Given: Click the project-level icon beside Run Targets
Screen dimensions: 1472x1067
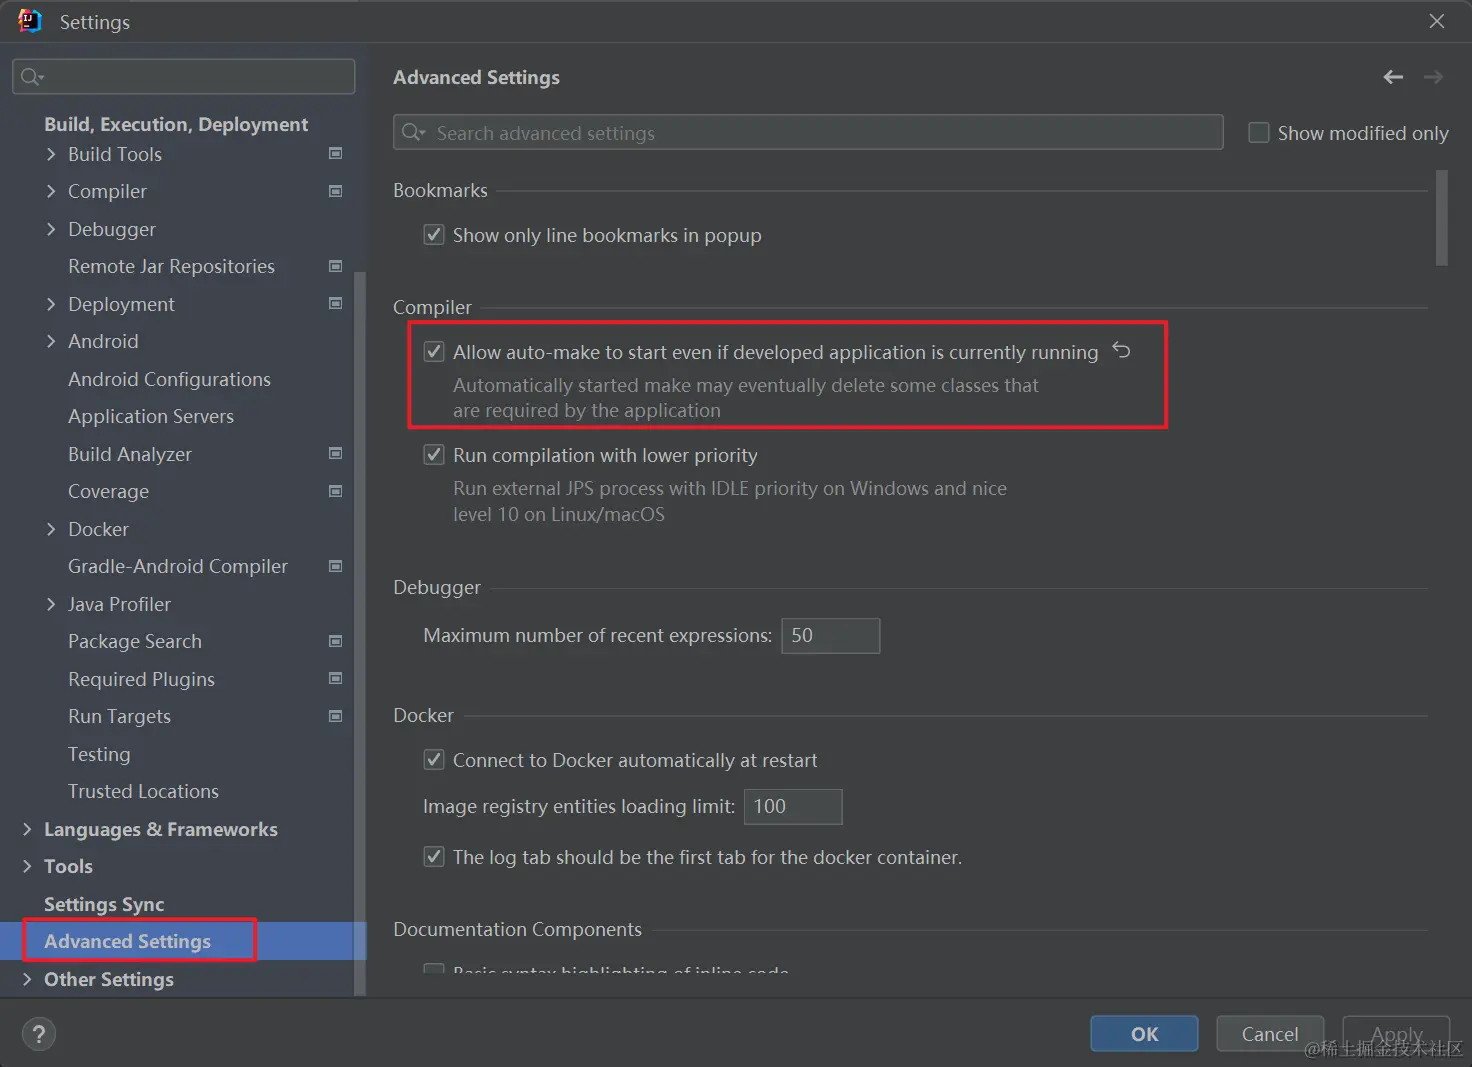Looking at the screenshot, I should (x=336, y=716).
